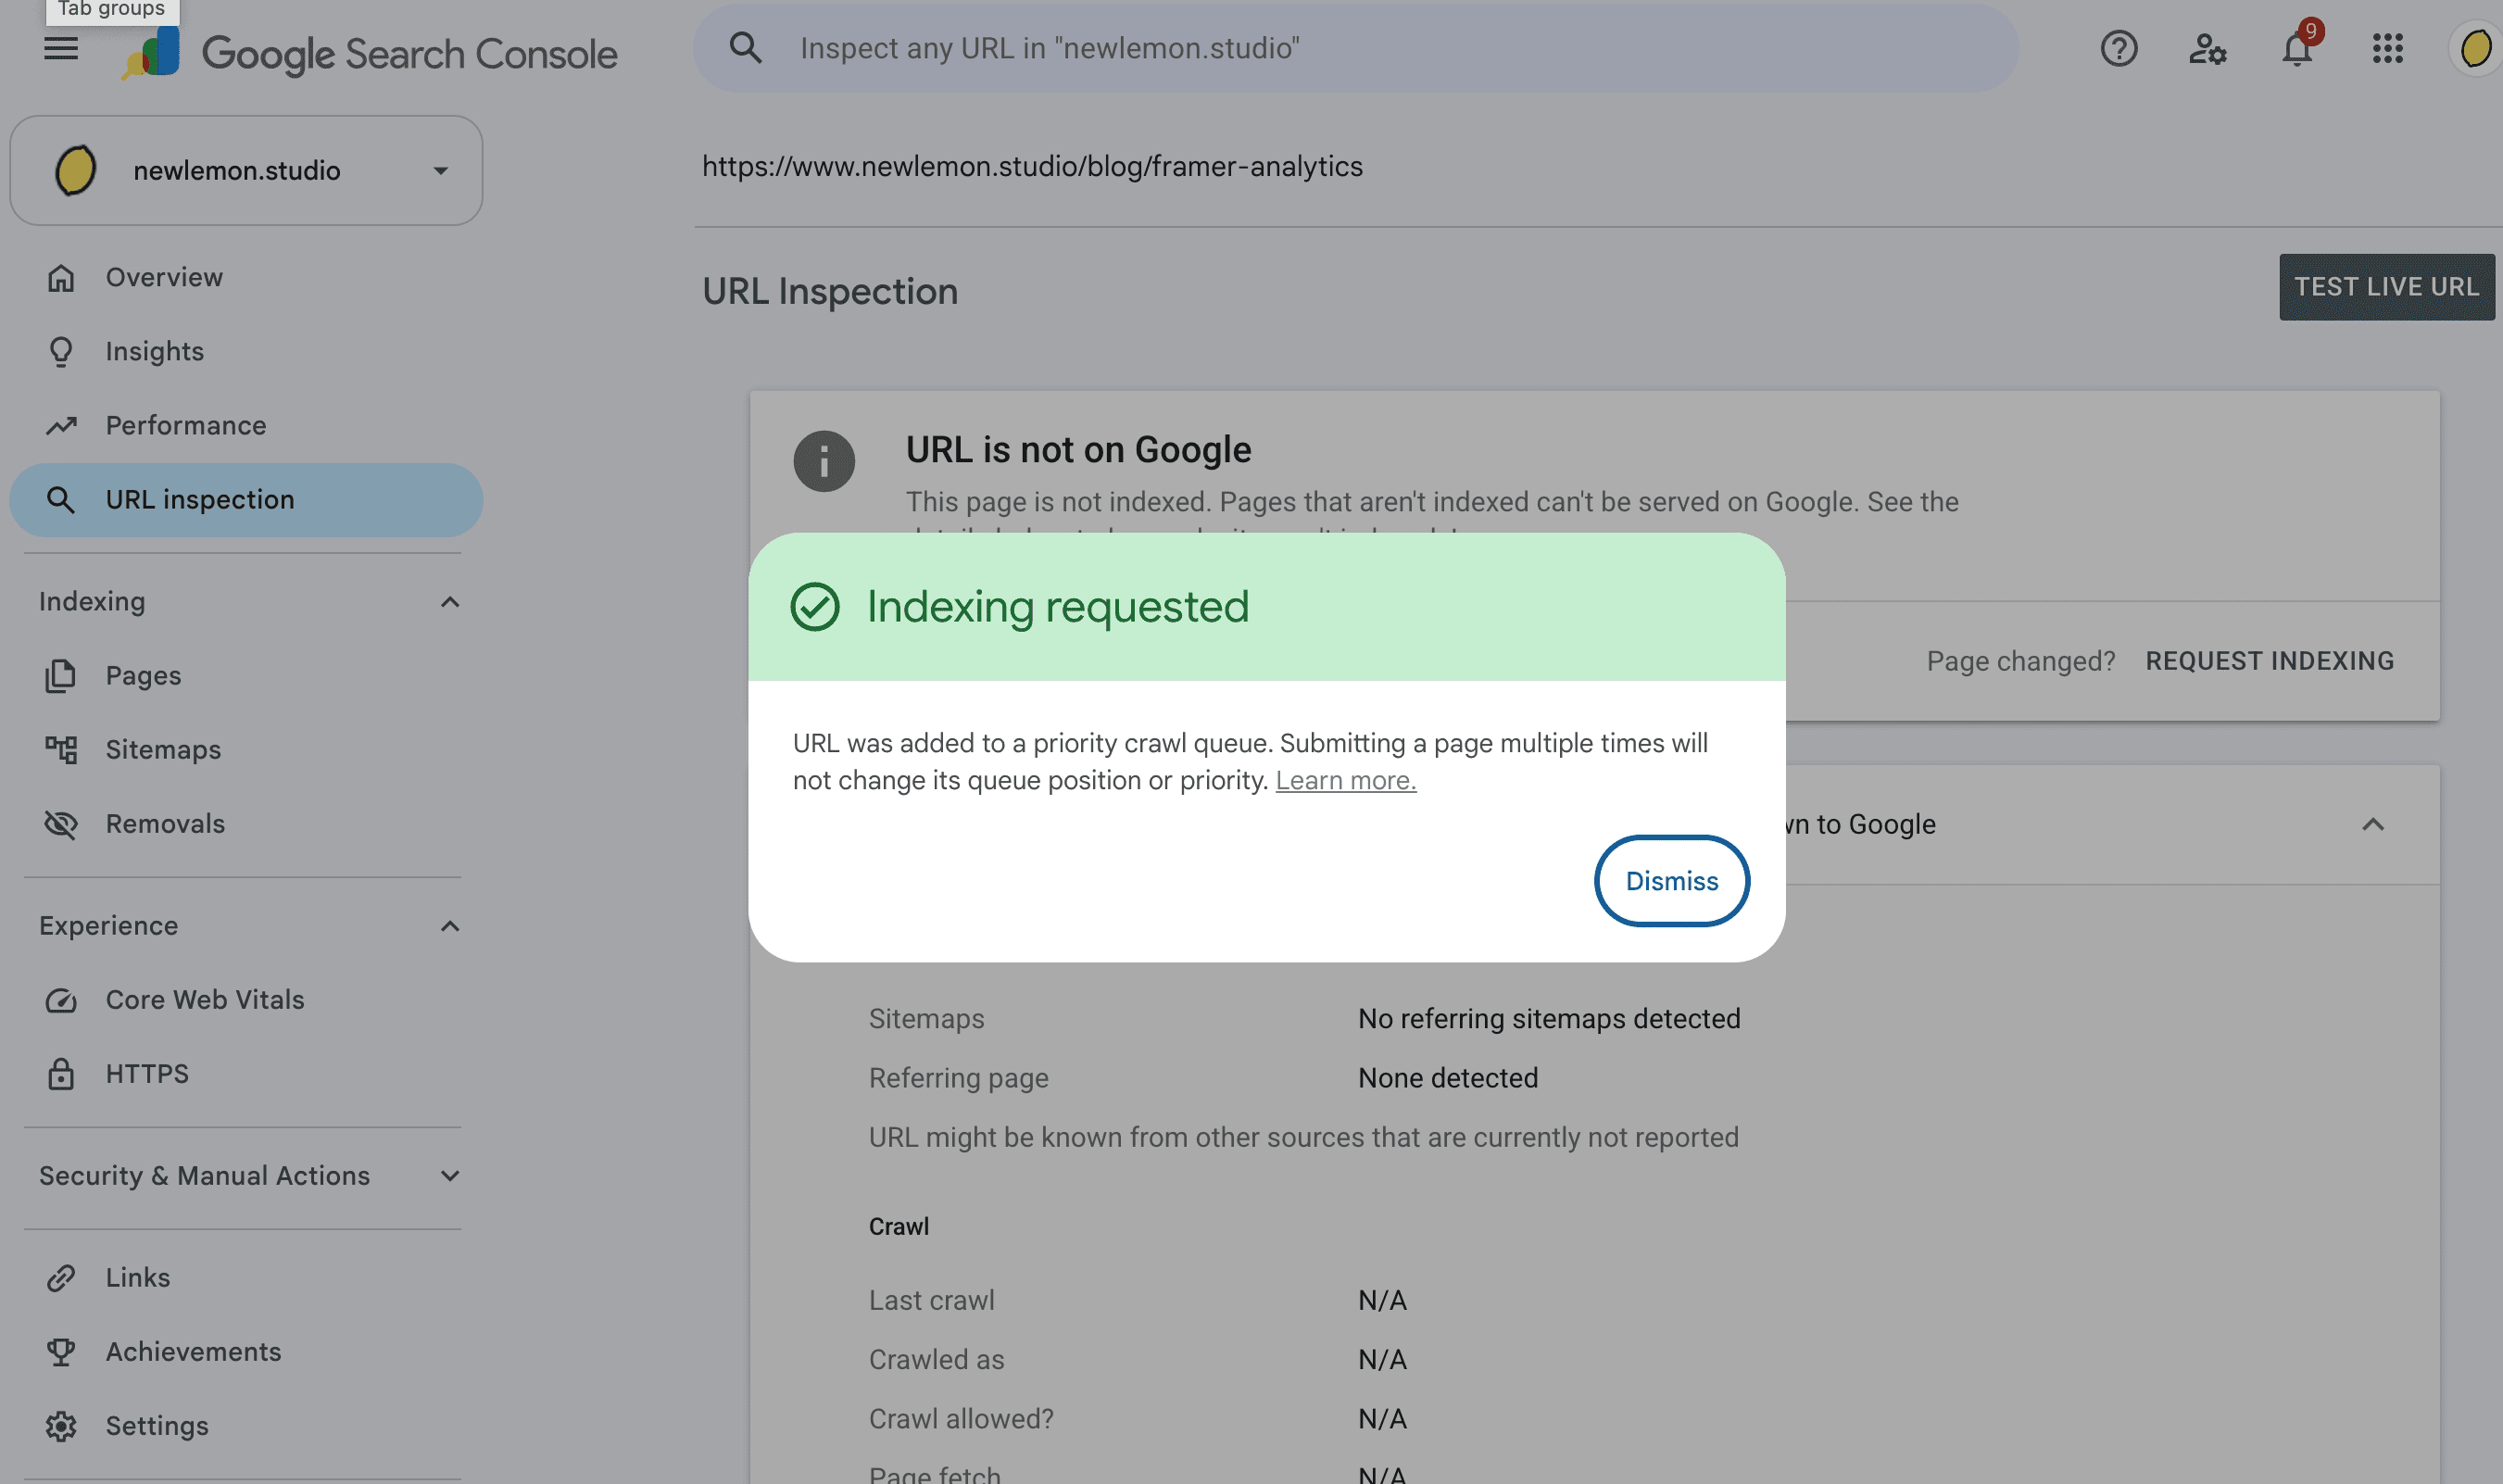Click the inspected framer-analytics URL text
Viewport: 2503px width, 1484px height.
point(1032,166)
